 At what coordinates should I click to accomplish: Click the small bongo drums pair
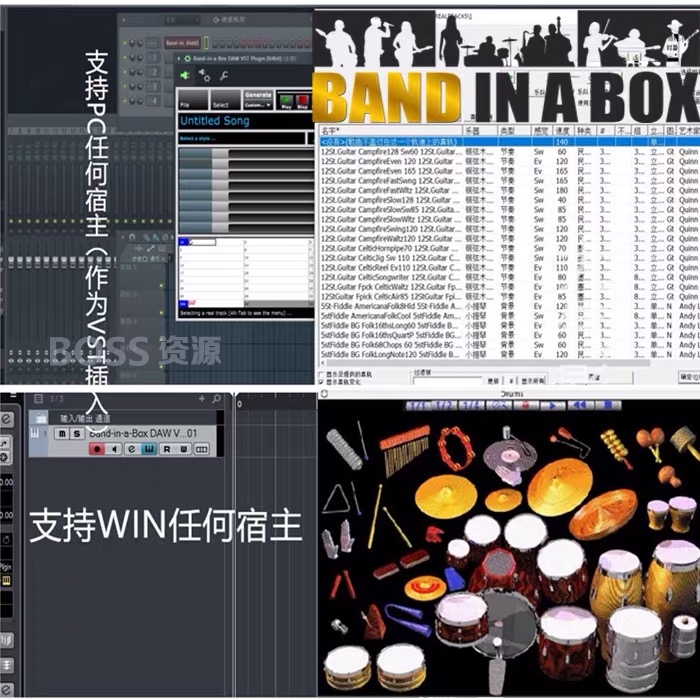click(671, 514)
